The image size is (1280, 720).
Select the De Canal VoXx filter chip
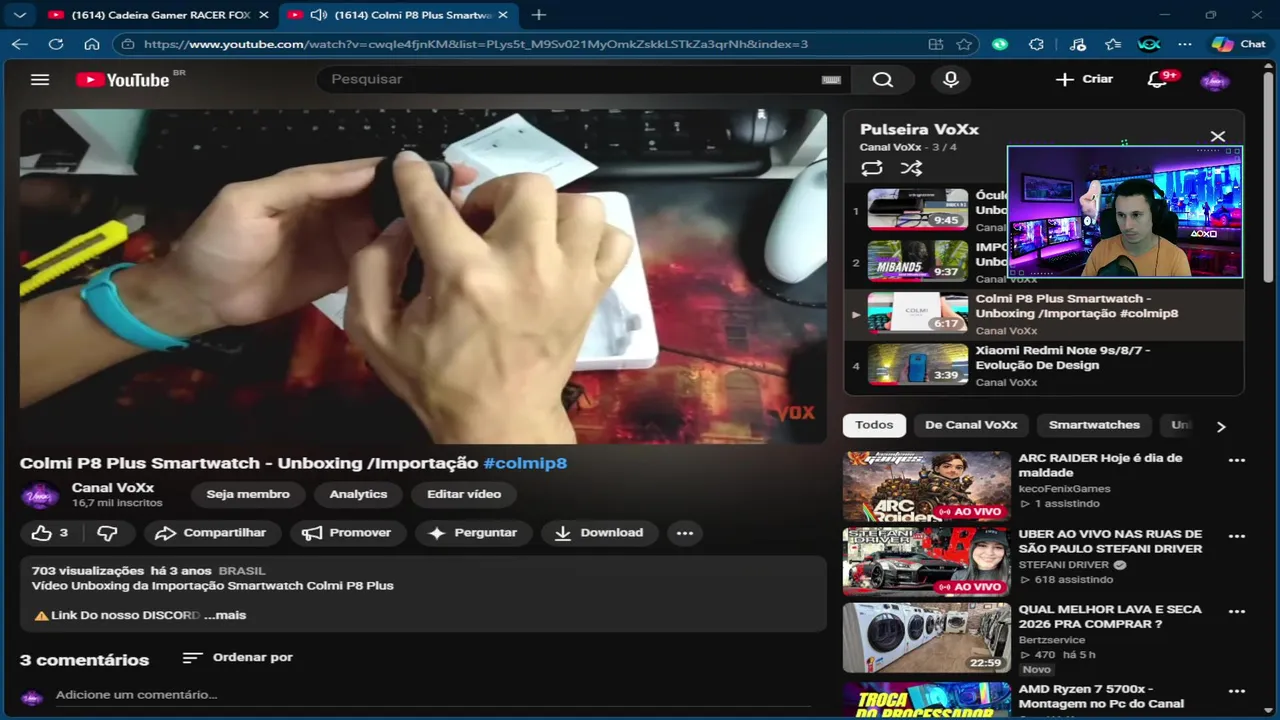(971, 425)
